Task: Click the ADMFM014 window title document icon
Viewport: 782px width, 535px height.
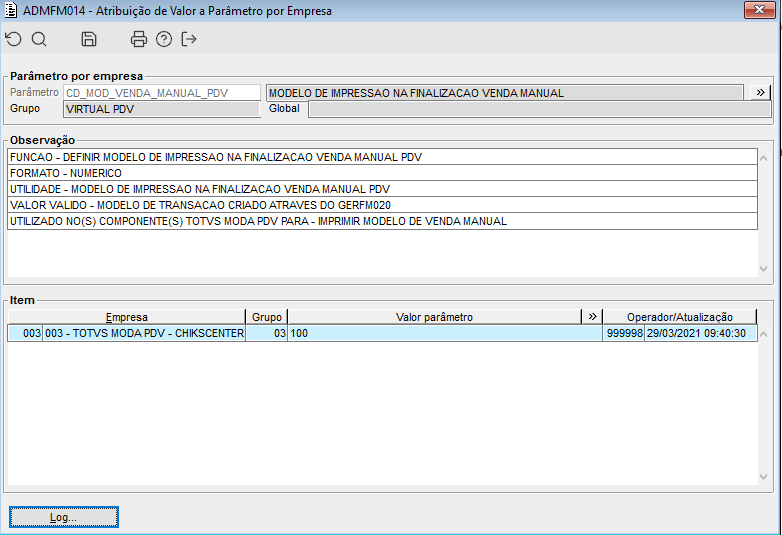Action: 10,10
